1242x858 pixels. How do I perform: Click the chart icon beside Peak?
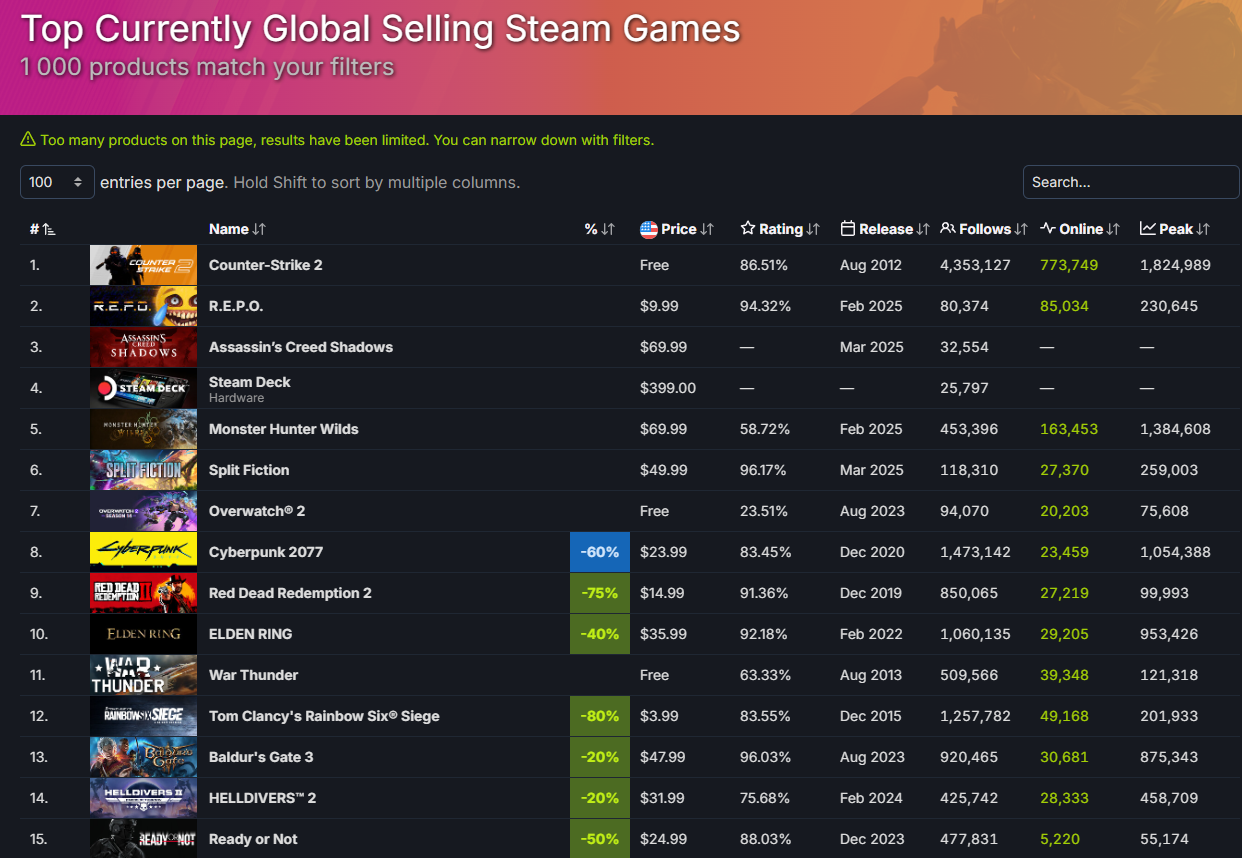pyautogui.click(x=1147, y=229)
